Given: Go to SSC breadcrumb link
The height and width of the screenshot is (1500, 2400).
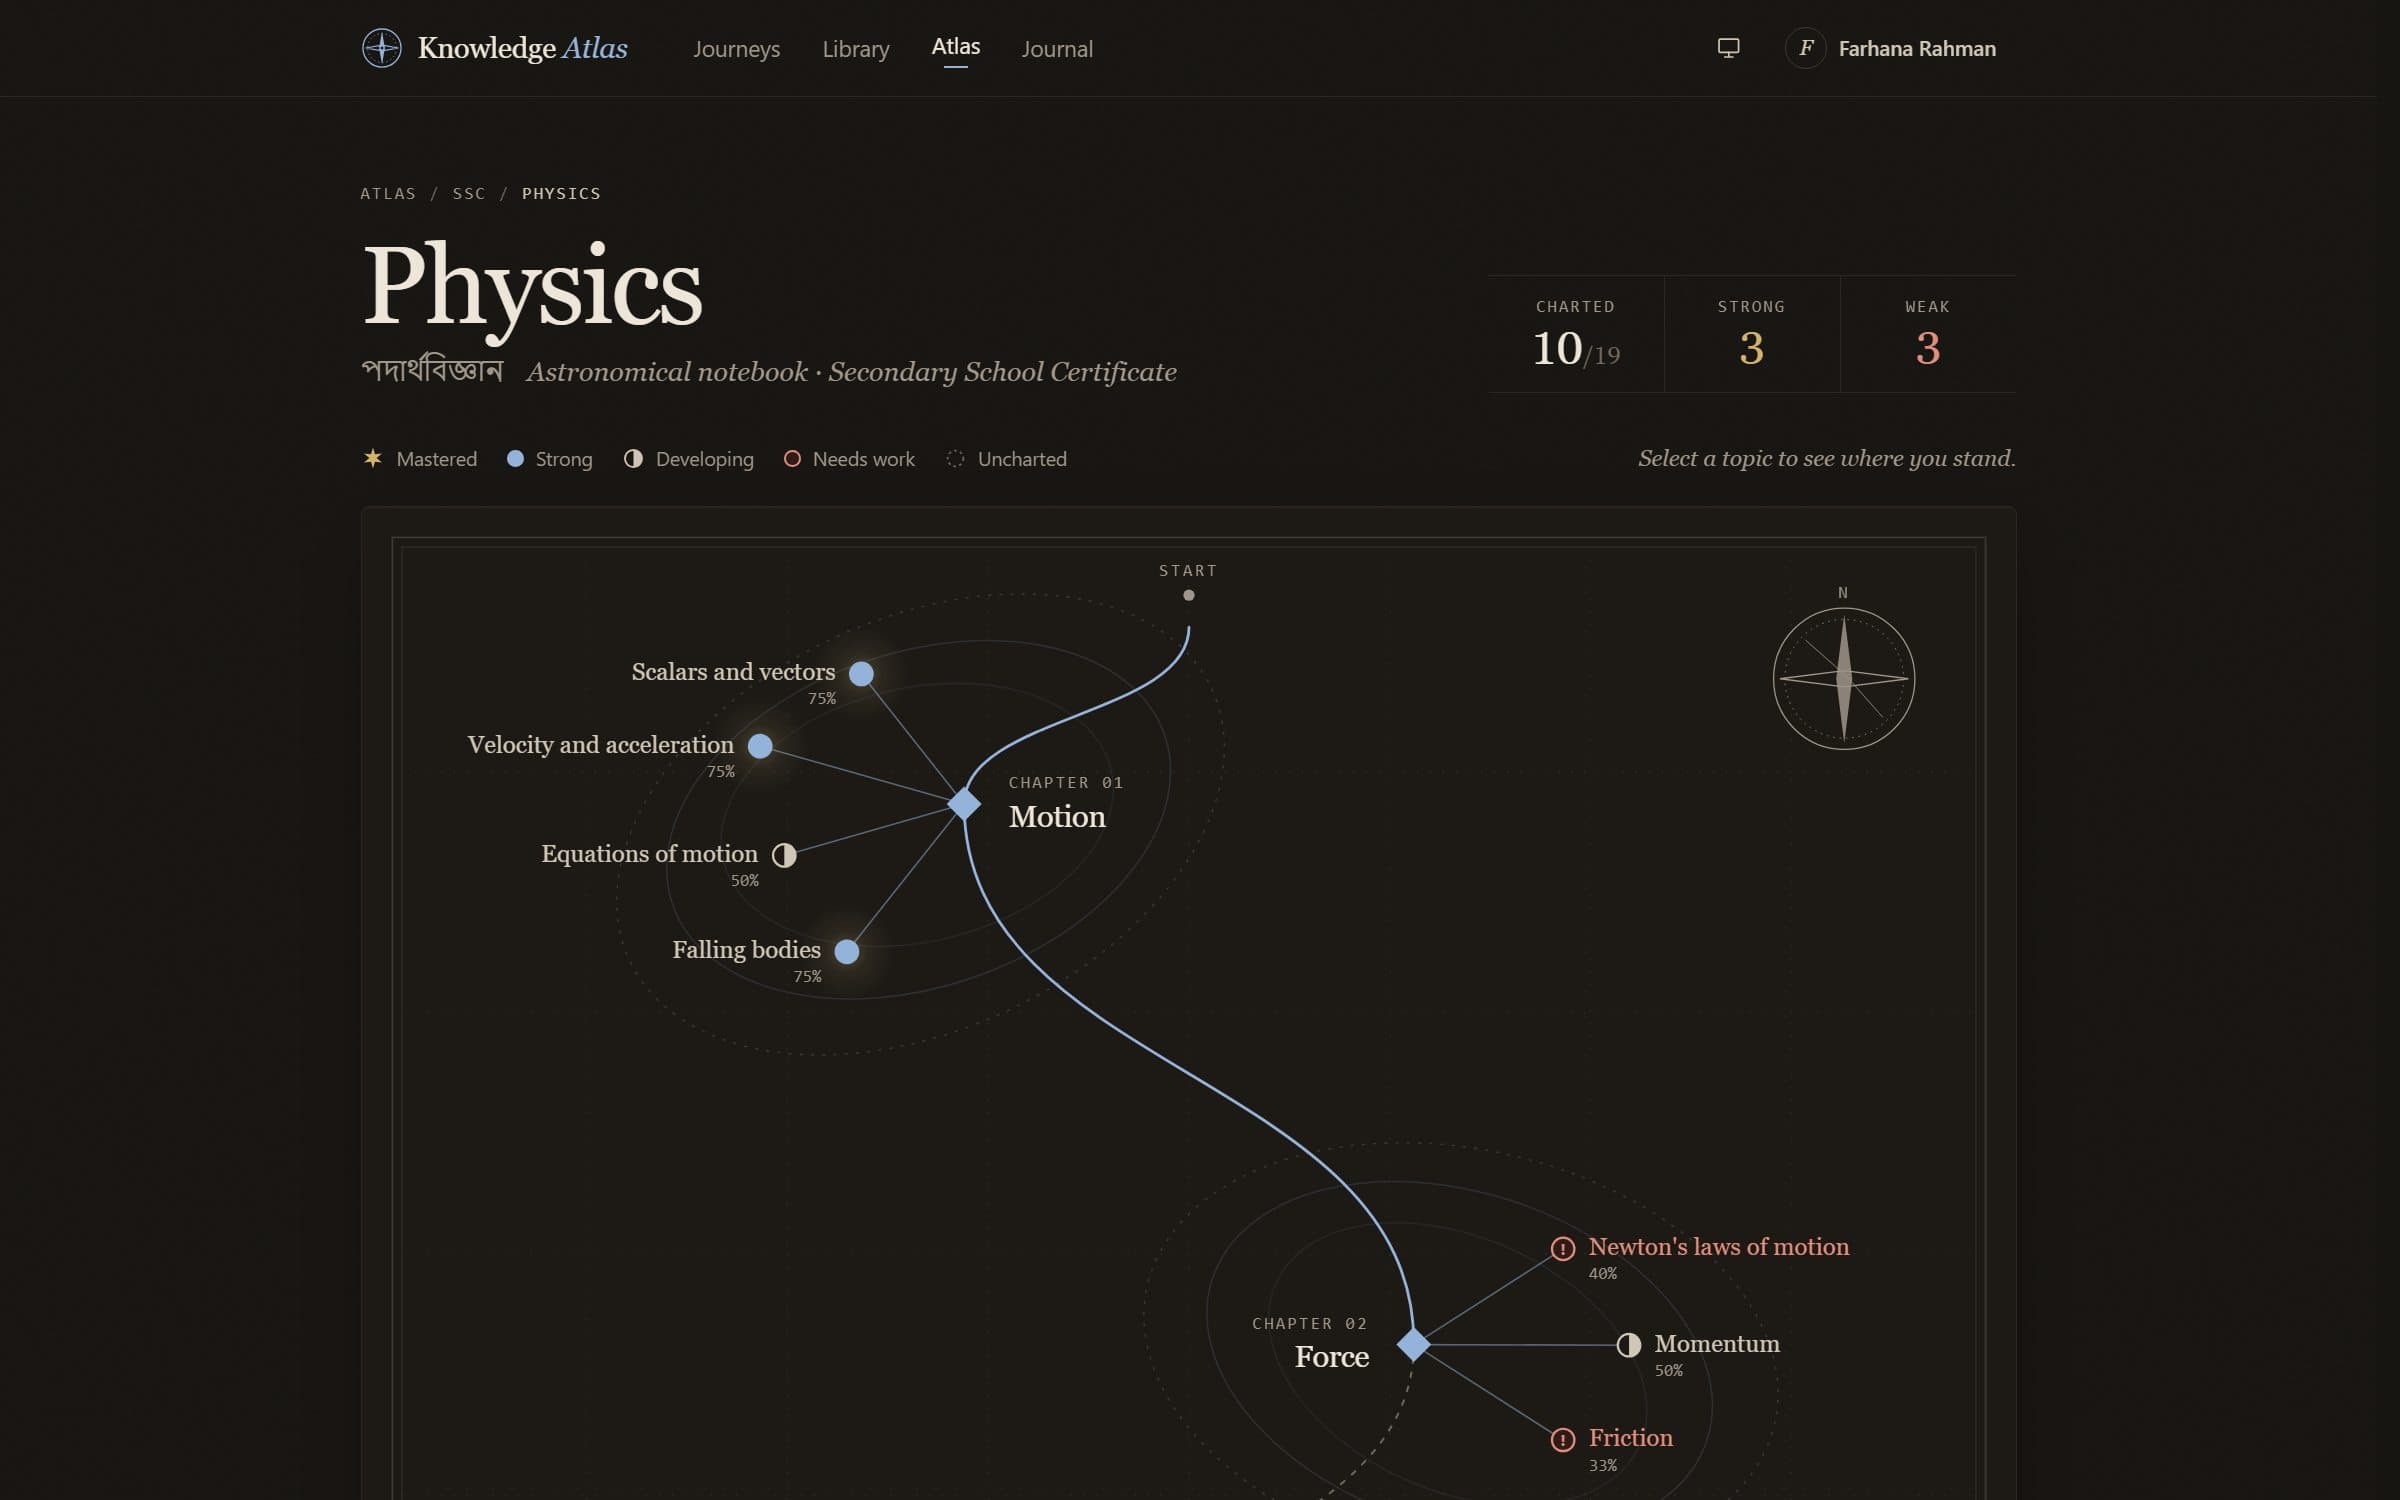Looking at the screenshot, I should 469,193.
